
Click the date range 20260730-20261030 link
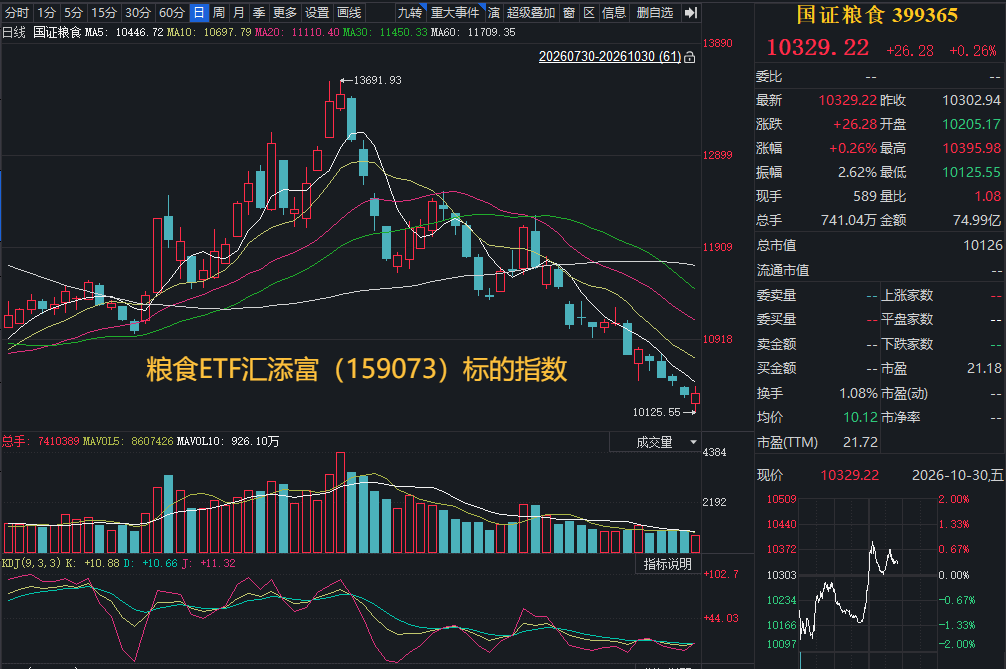pyautogui.click(x=610, y=56)
